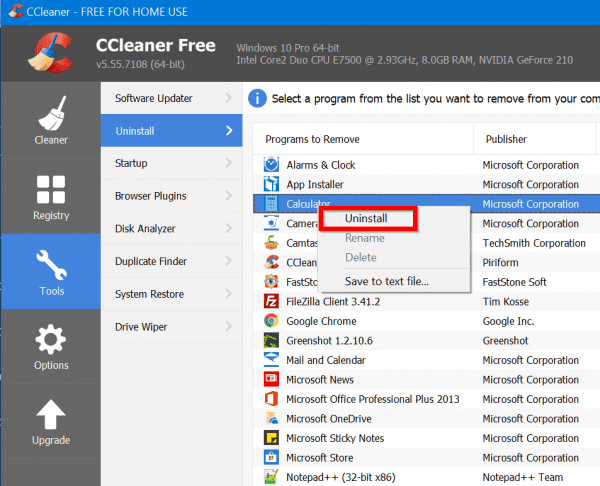Choose Uninstall from the context menu
Image resolution: width=600 pixels, height=486 pixels.
[x=365, y=218]
